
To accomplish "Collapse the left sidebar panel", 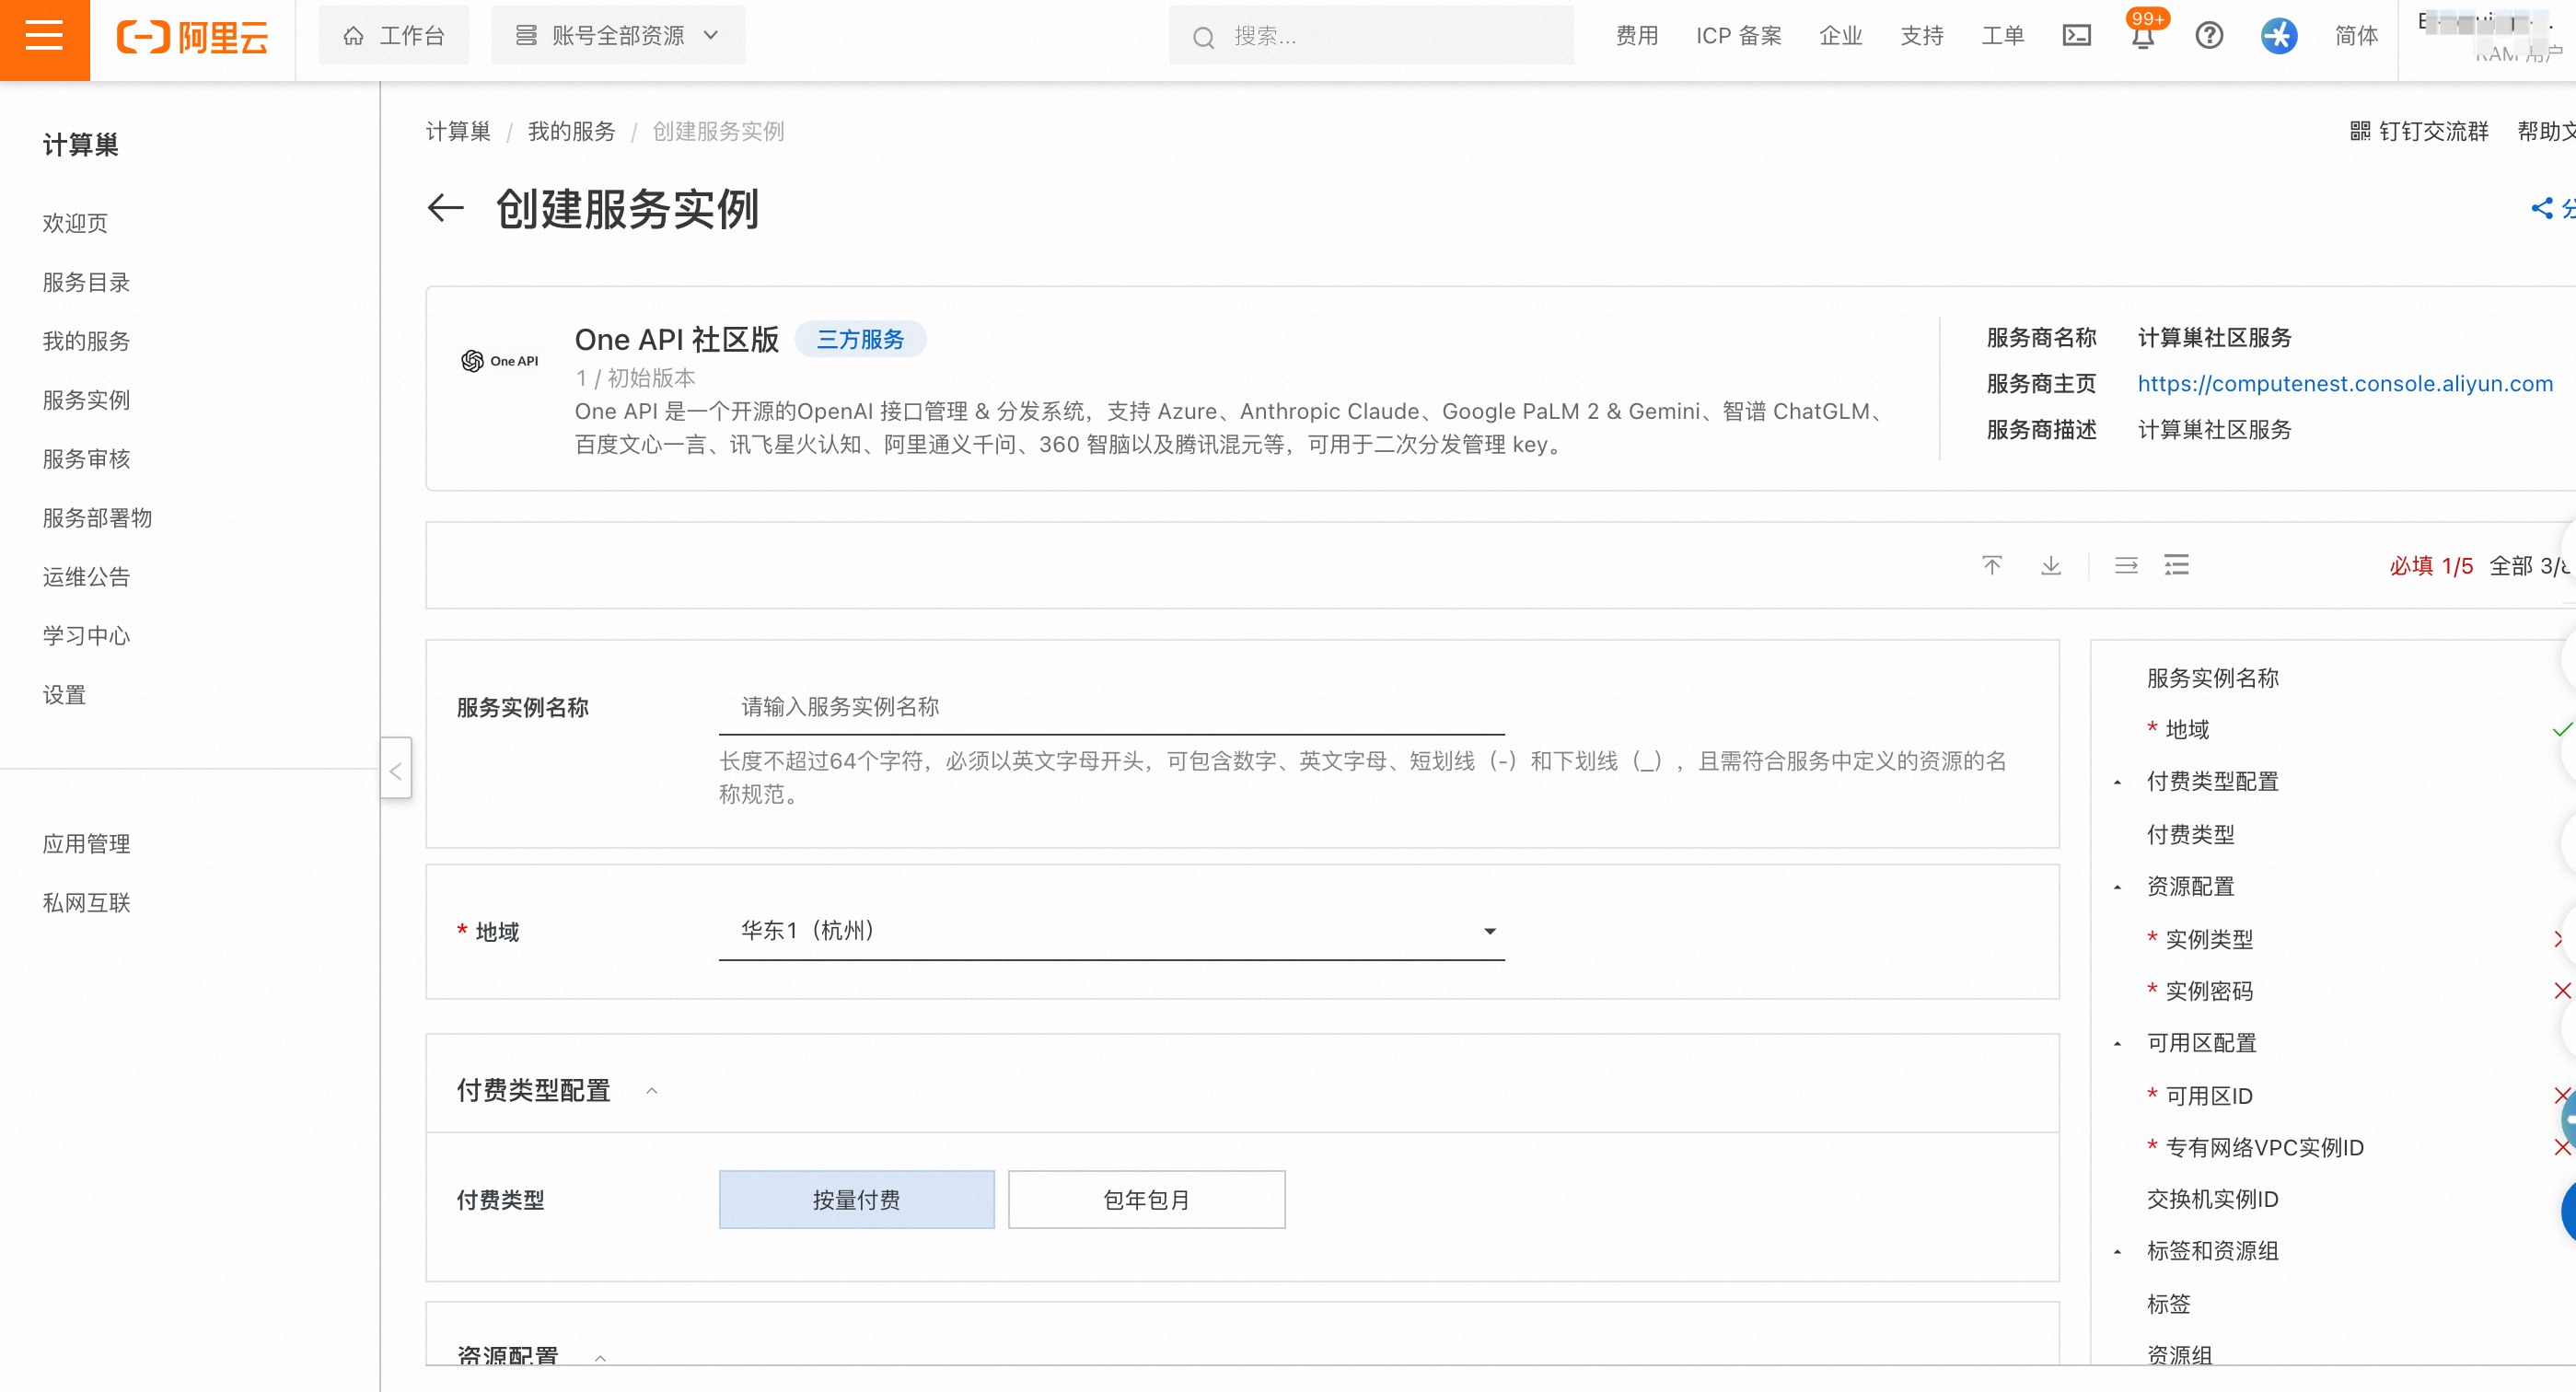I will coord(396,770).
